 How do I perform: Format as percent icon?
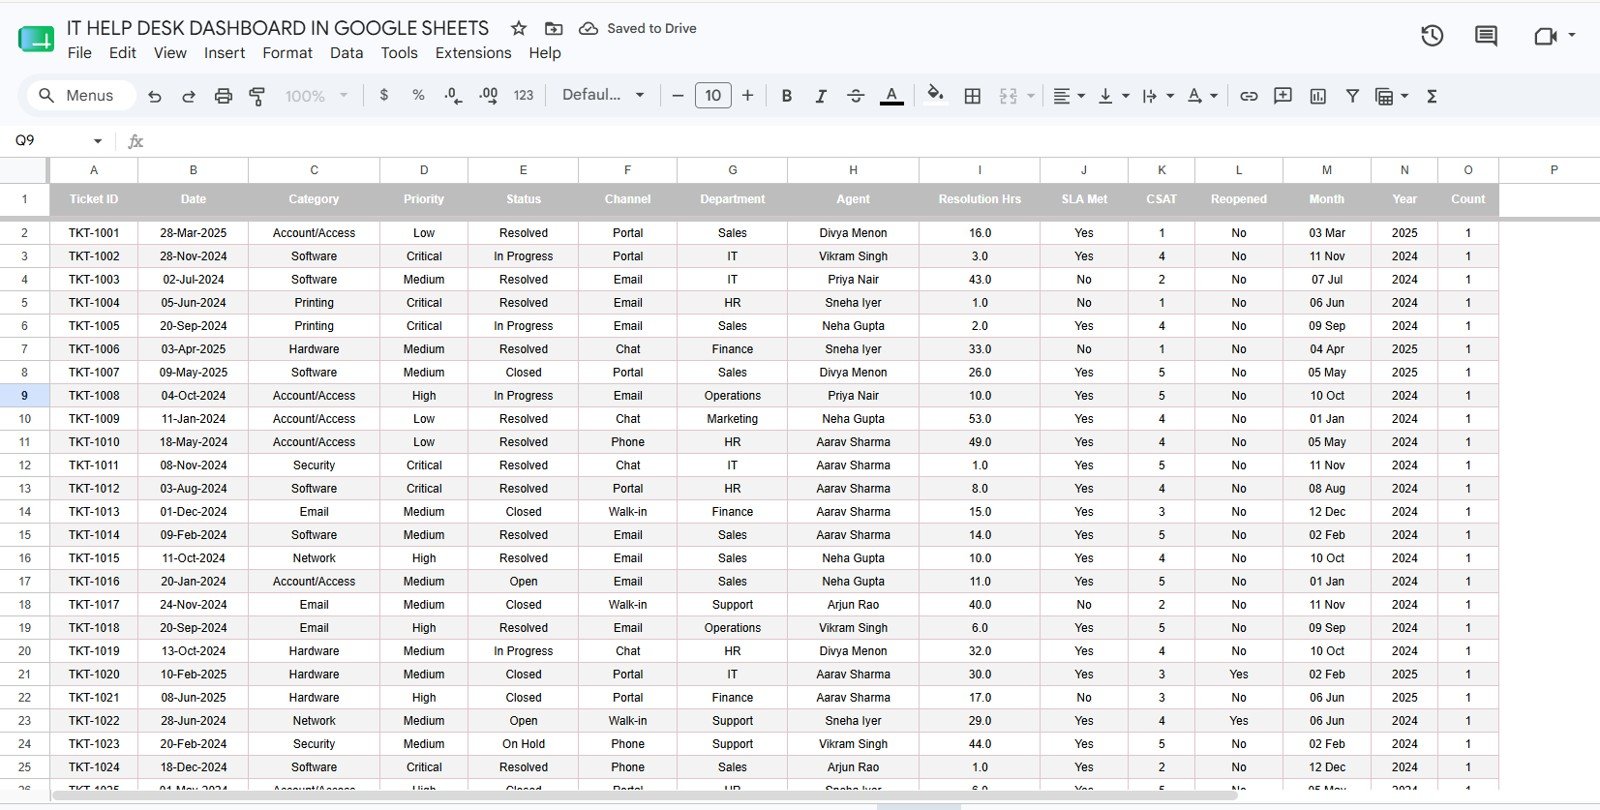click(x=418, y=95)
